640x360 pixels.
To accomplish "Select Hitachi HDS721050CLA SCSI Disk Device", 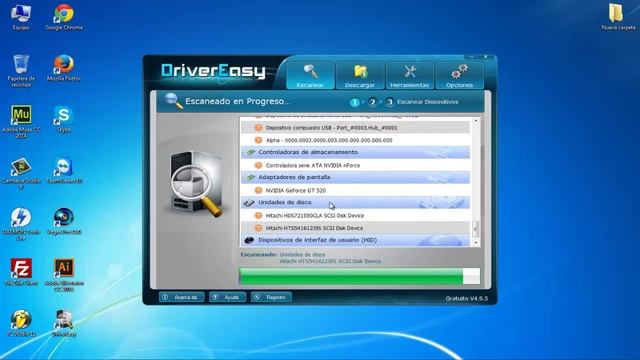I will pyautogui.click(x=355, y=216).
